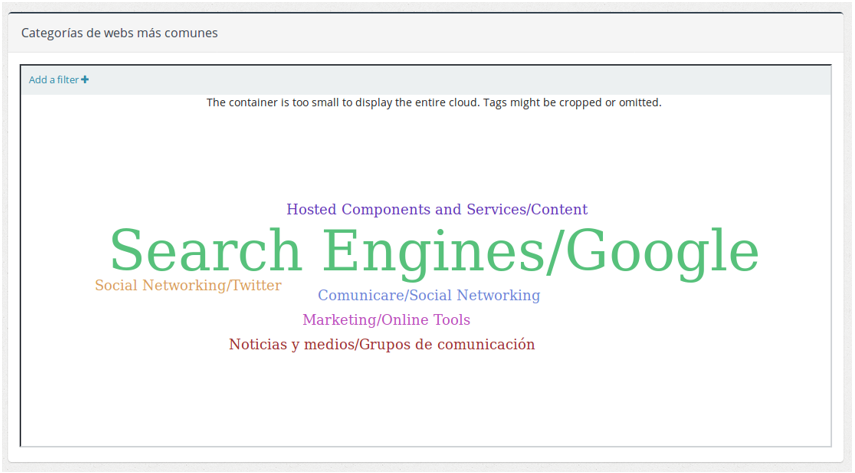Open the Add a filter link
Image resolution: width=855 pixels, height=473 pixels.
[54, 80]
